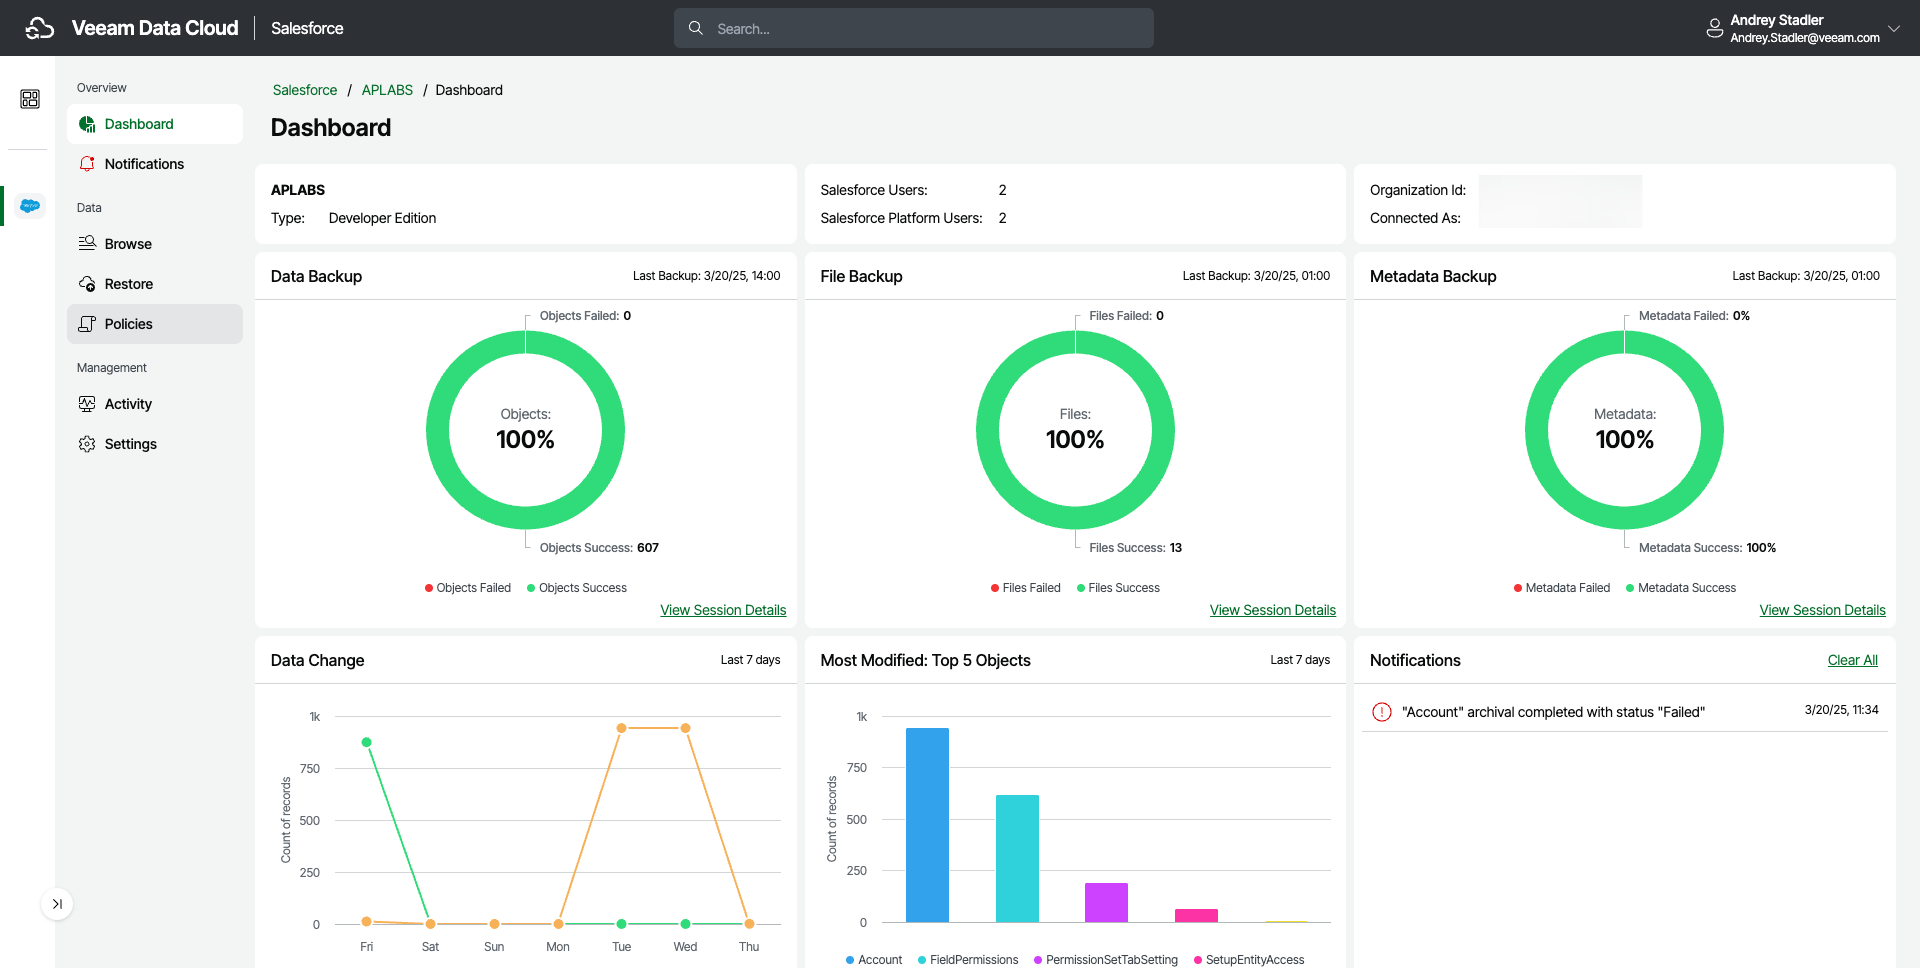Toggle Files Success legend in File Backup
The image size is (1920, 968).
1118,588
